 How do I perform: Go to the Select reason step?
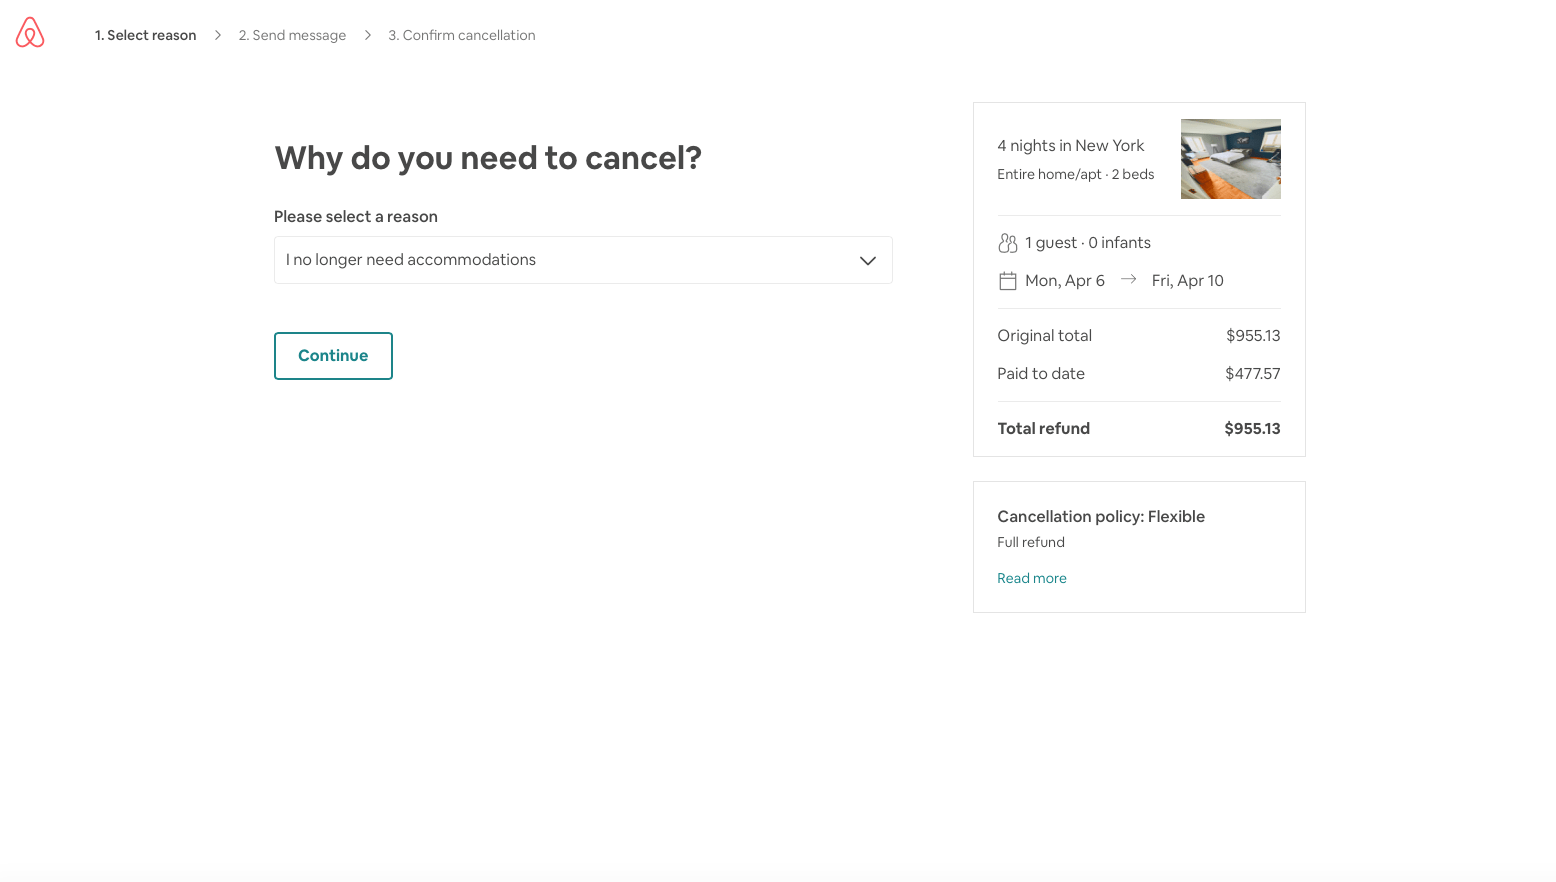pos(145,35)
